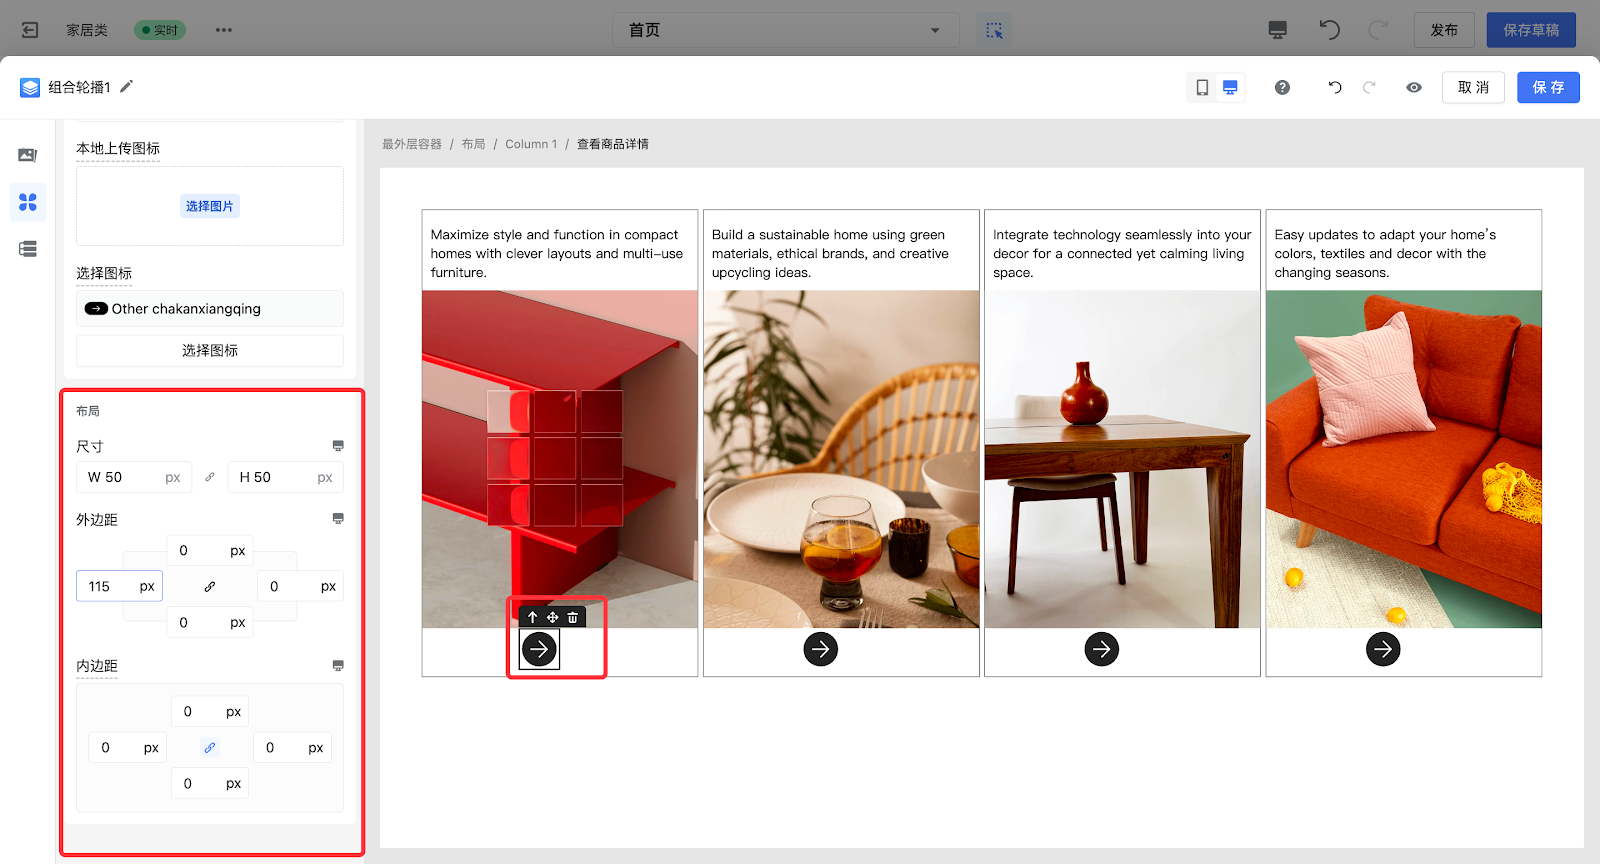The width and height of the screenshot is (1600, 864).
Task: Switch to mobile device preview
Action: (x=1202, y=88)
